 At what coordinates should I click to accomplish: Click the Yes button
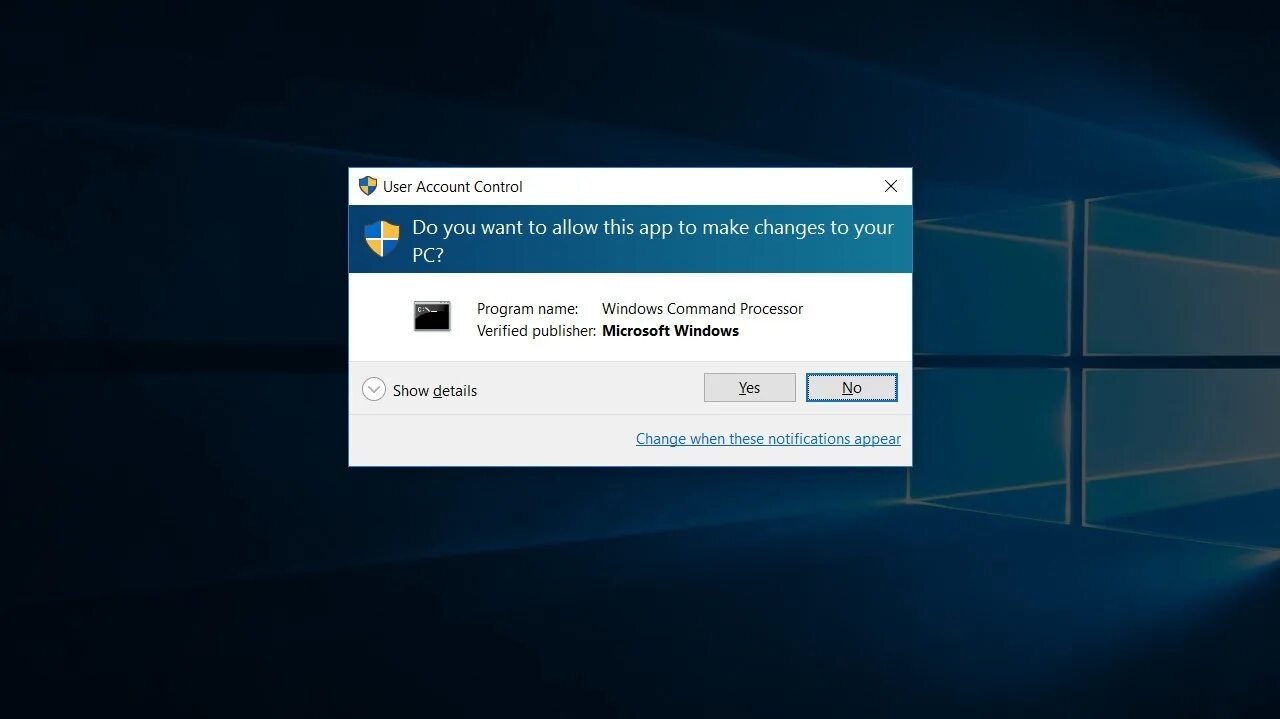click(x=749, y=388)
